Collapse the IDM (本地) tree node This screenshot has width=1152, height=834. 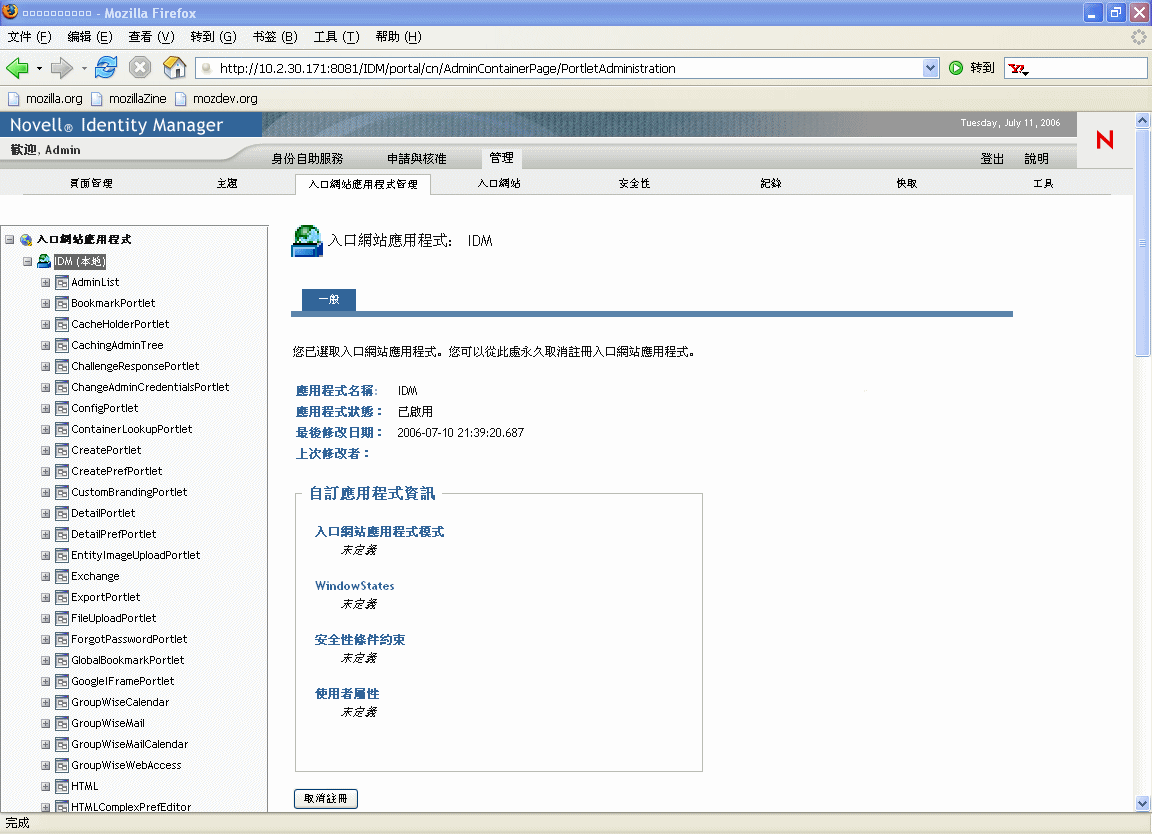pyautogui.click(x=27, y=262)
